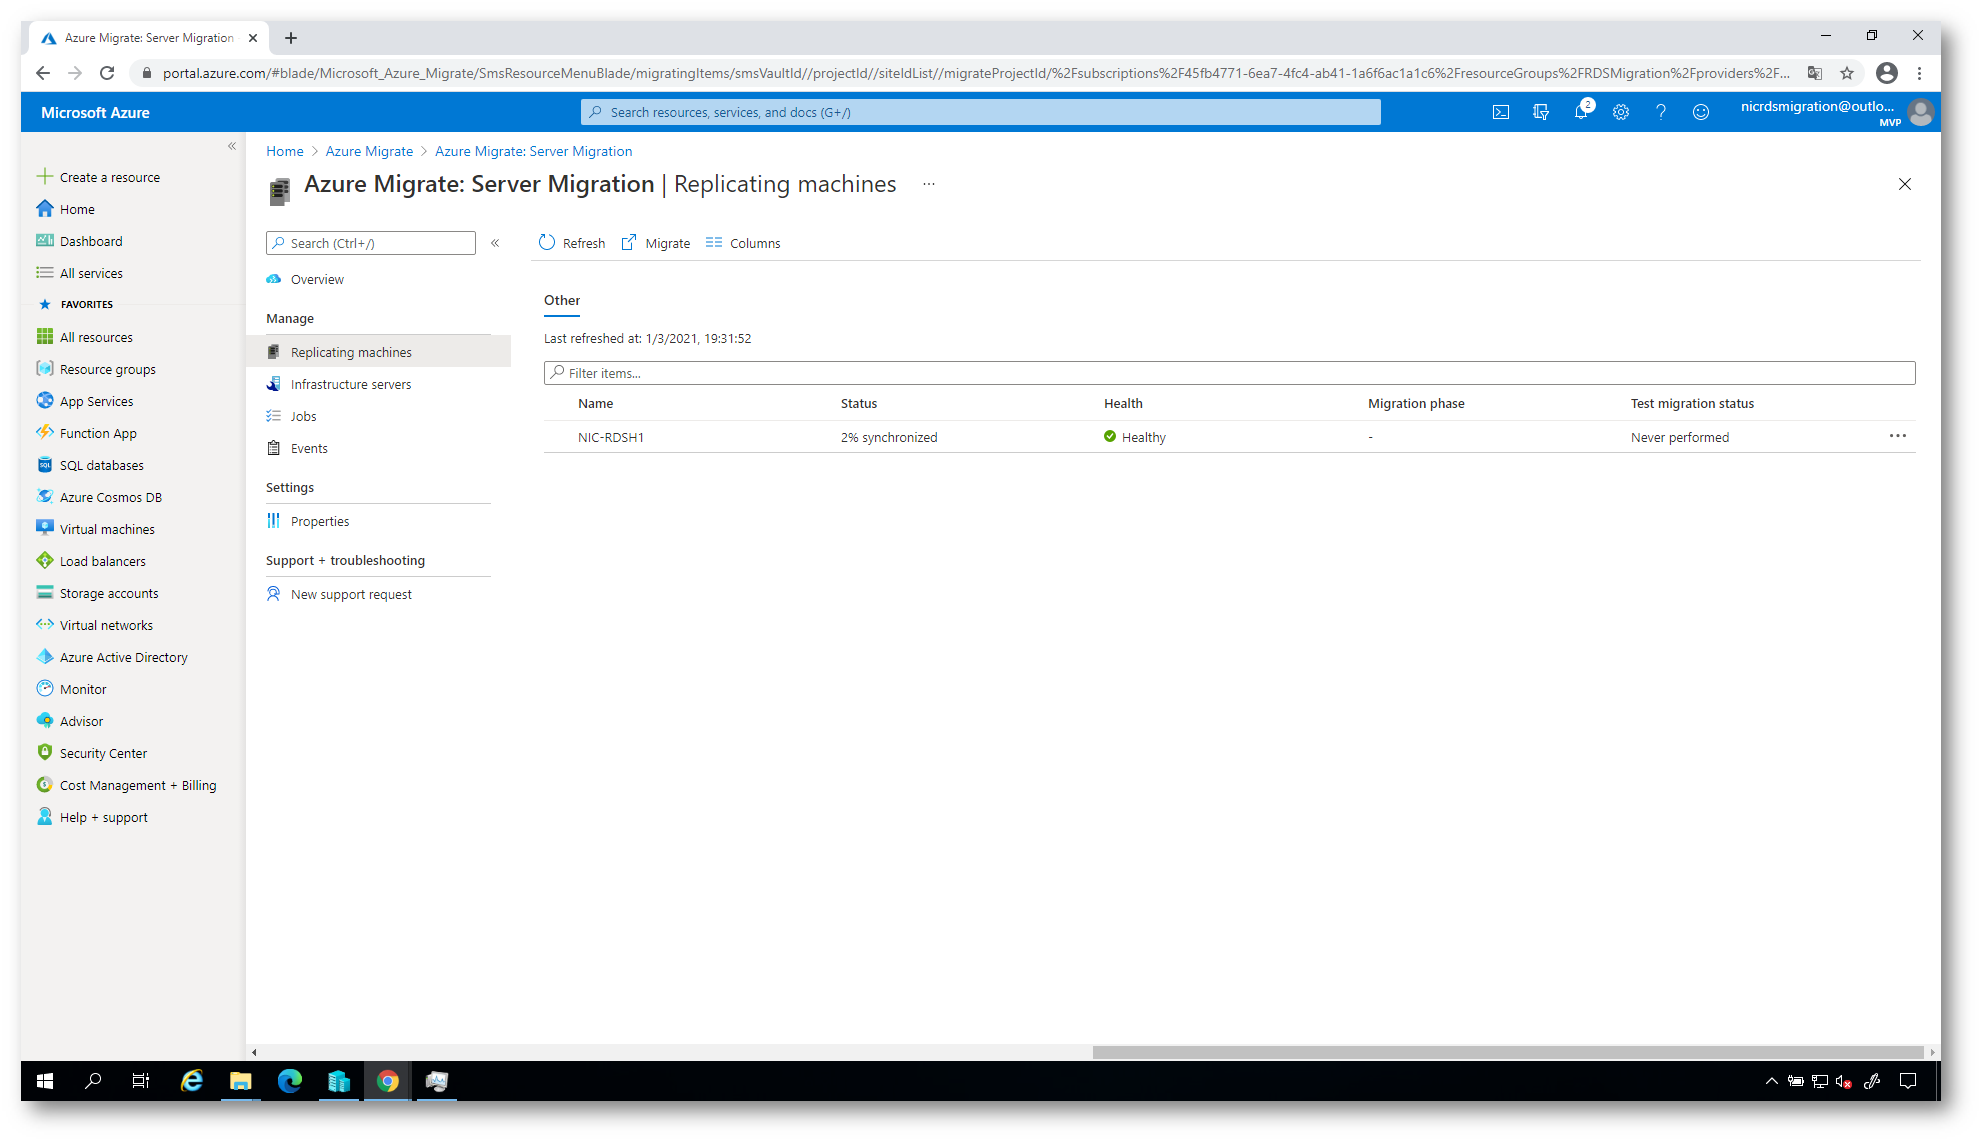Open File Explorer from taskbar

240,1081
